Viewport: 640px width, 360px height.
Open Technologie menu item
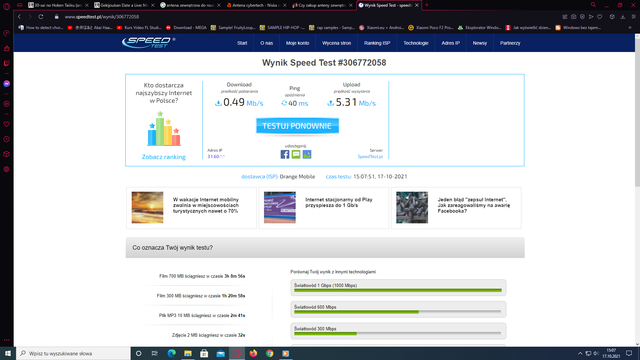416,43
